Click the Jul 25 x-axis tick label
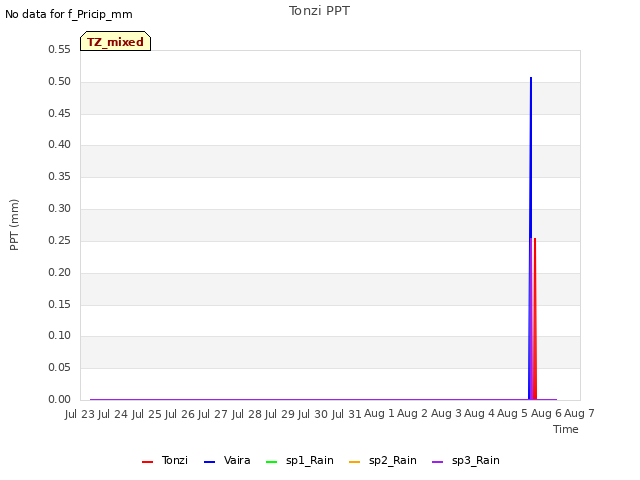Viewport: 640px width, 480px height. click(x=146, y=414)
